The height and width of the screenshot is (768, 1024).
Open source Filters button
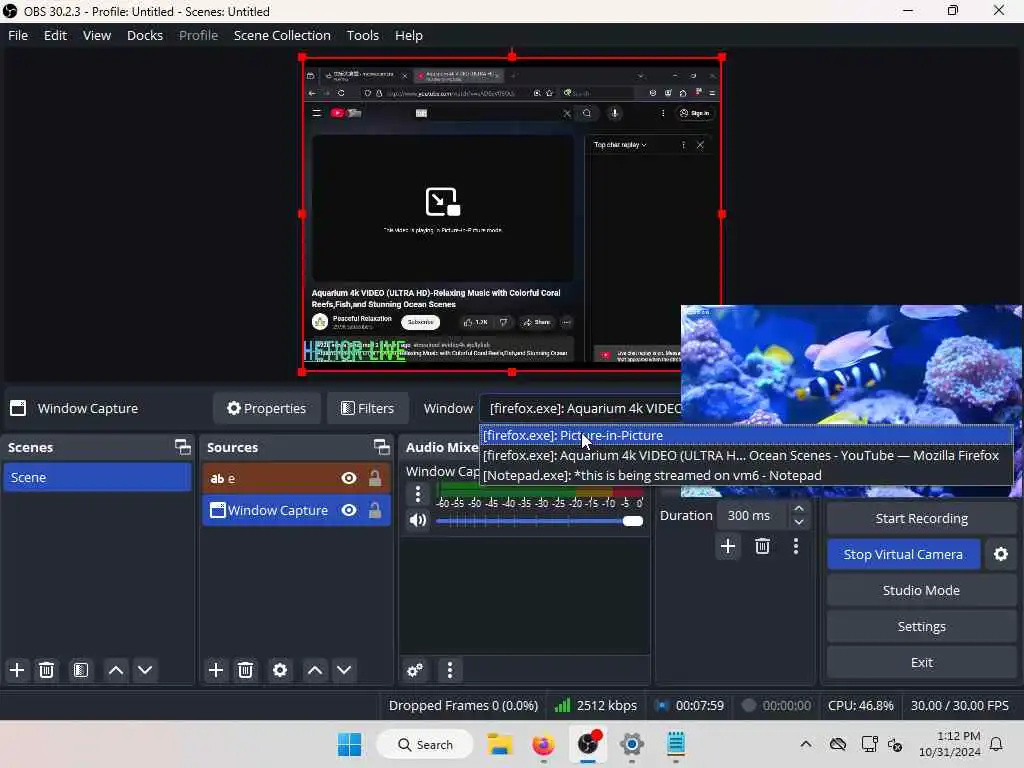click(368, 408)
